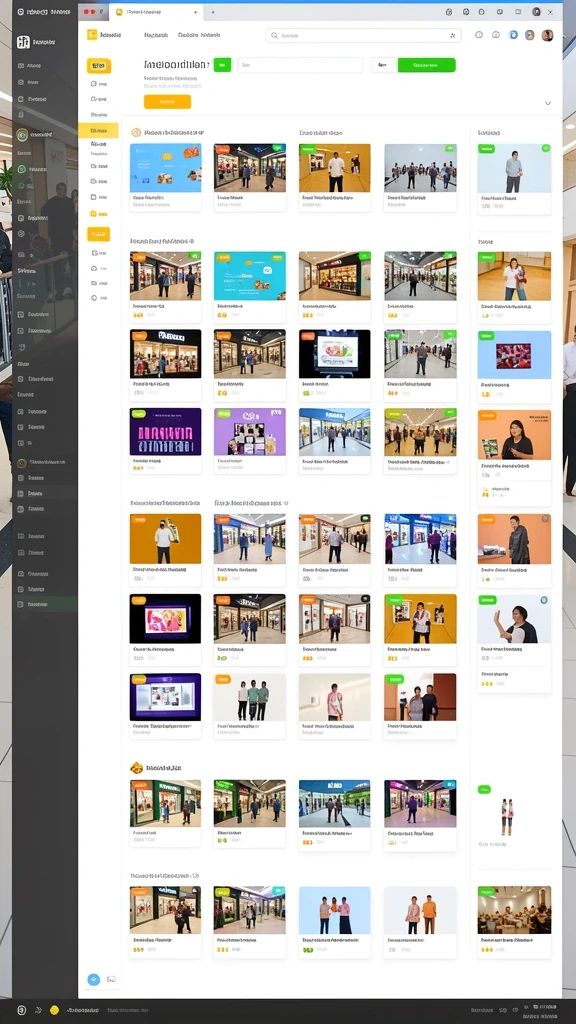Click the yellow circle icon in the bottom taskbar
The width and height of the screenshot is (576, 1024).
pyautogui.click(x=54, y=1010)
